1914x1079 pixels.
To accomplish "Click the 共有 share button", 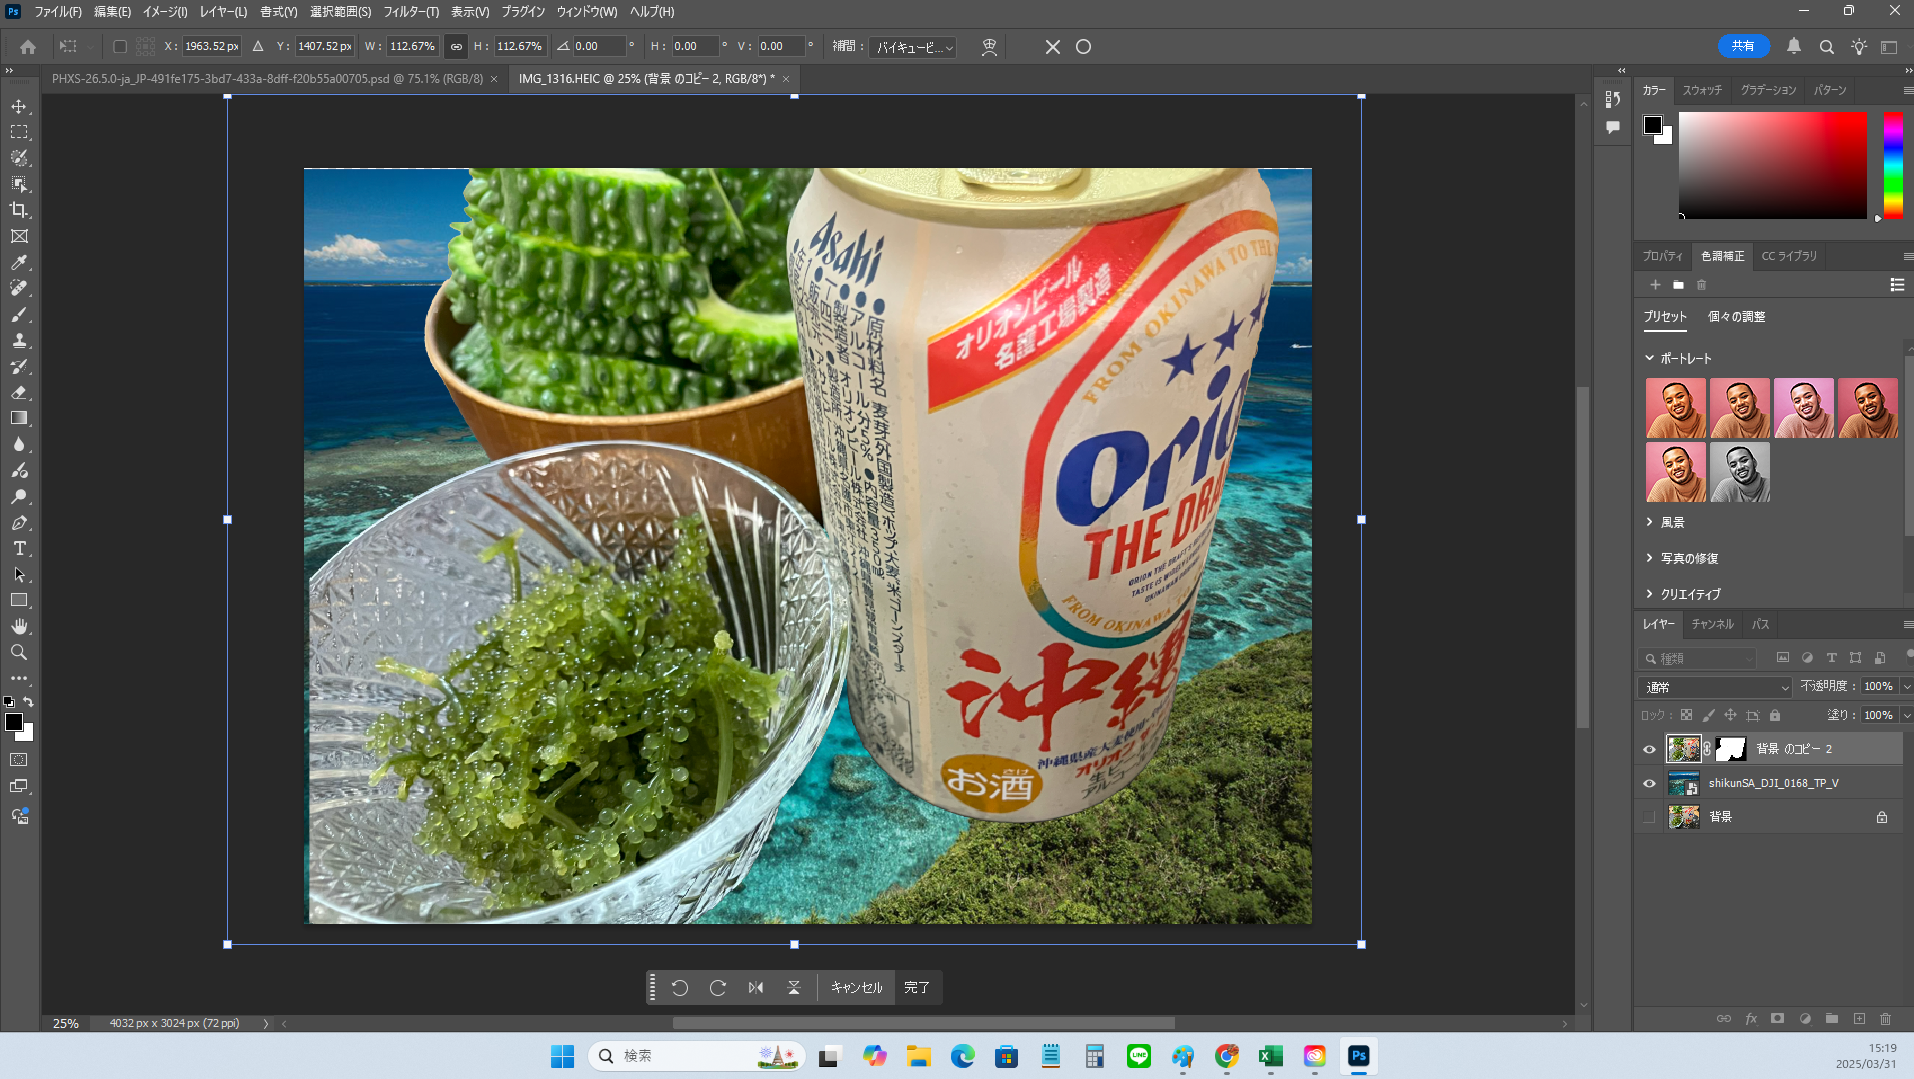I will (1743, 46).
